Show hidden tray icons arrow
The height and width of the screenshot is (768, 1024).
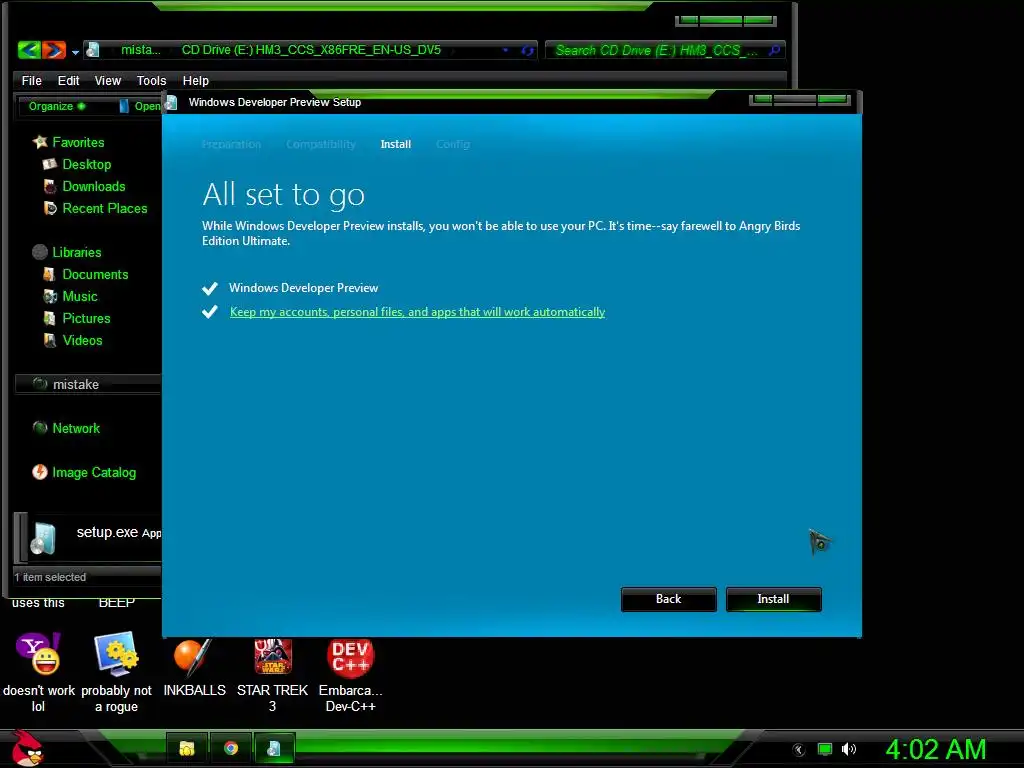click(798, 750)
